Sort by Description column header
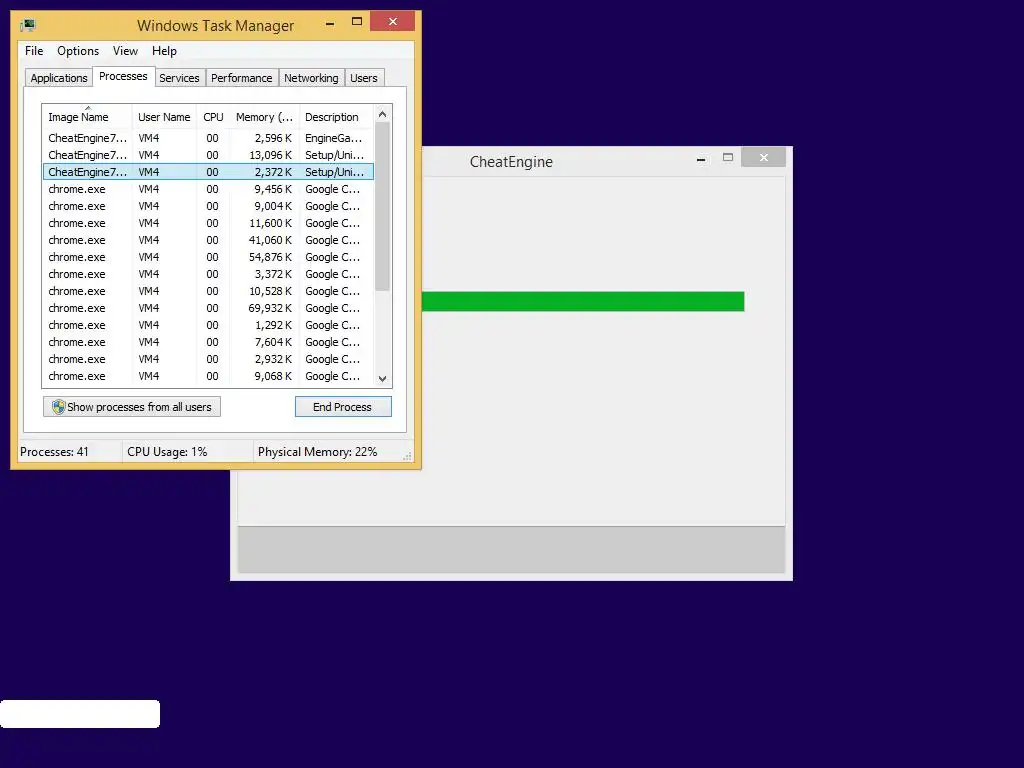 click(x=336, y=117)
